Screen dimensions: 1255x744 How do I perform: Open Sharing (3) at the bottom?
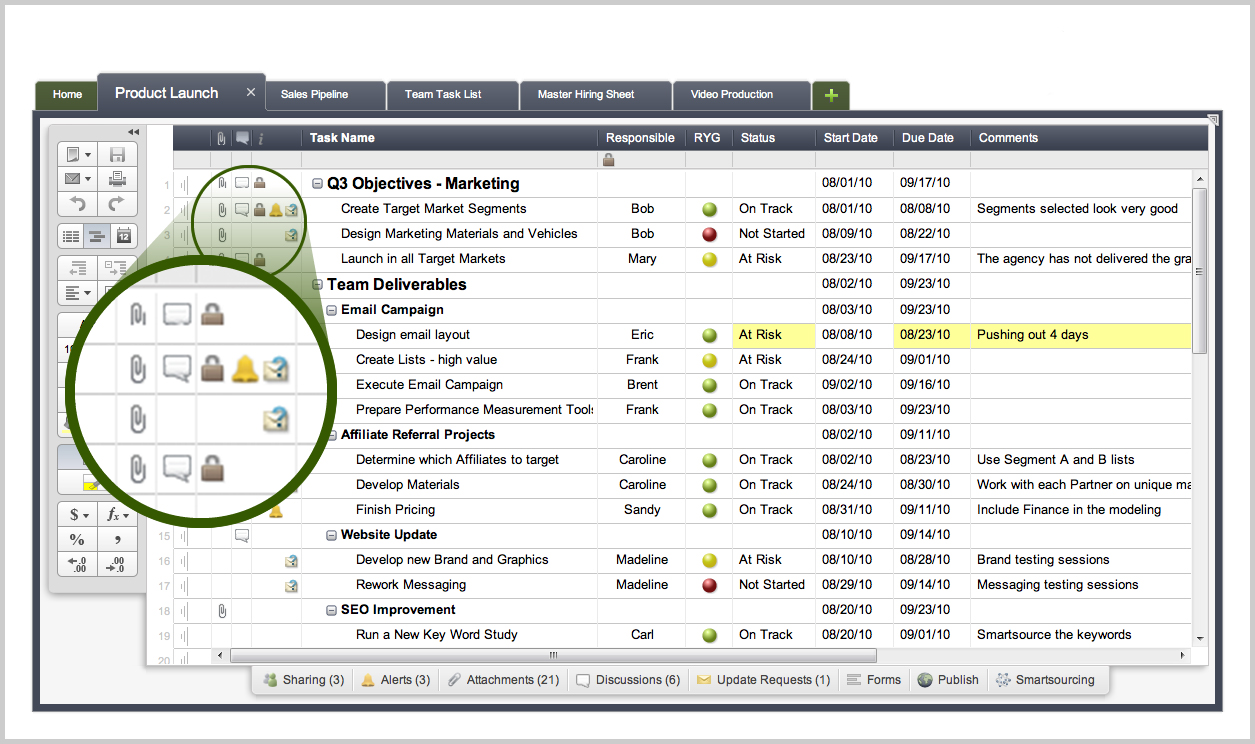coord(303,679)
